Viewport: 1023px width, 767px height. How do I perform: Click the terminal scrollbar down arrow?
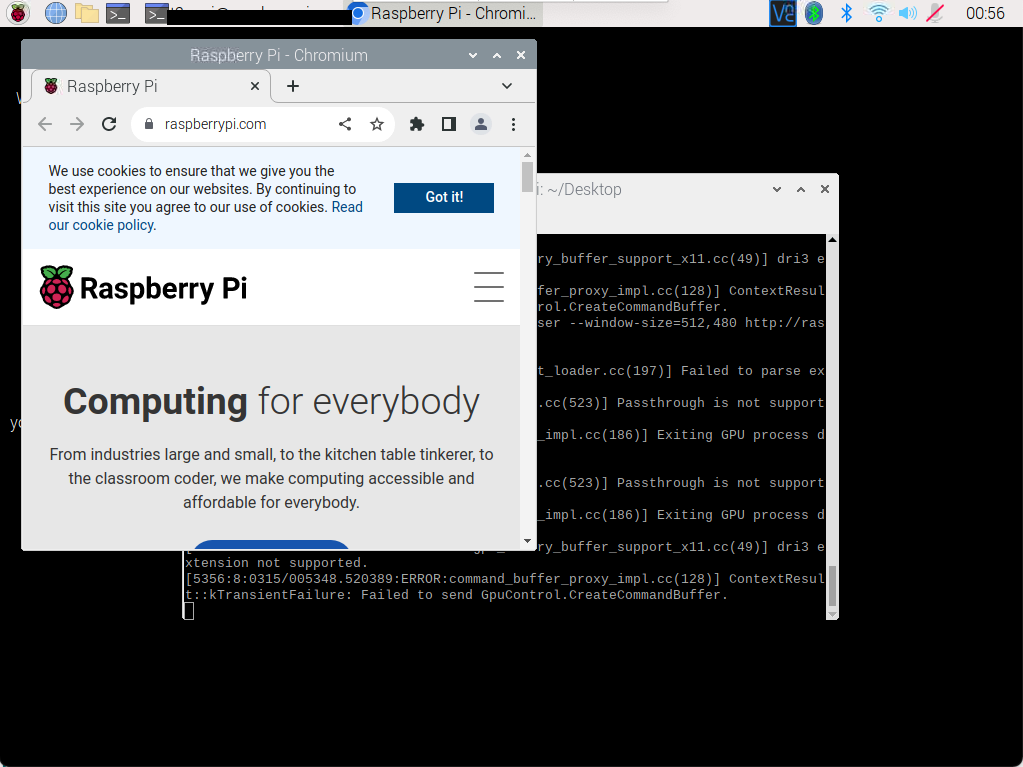832,614
